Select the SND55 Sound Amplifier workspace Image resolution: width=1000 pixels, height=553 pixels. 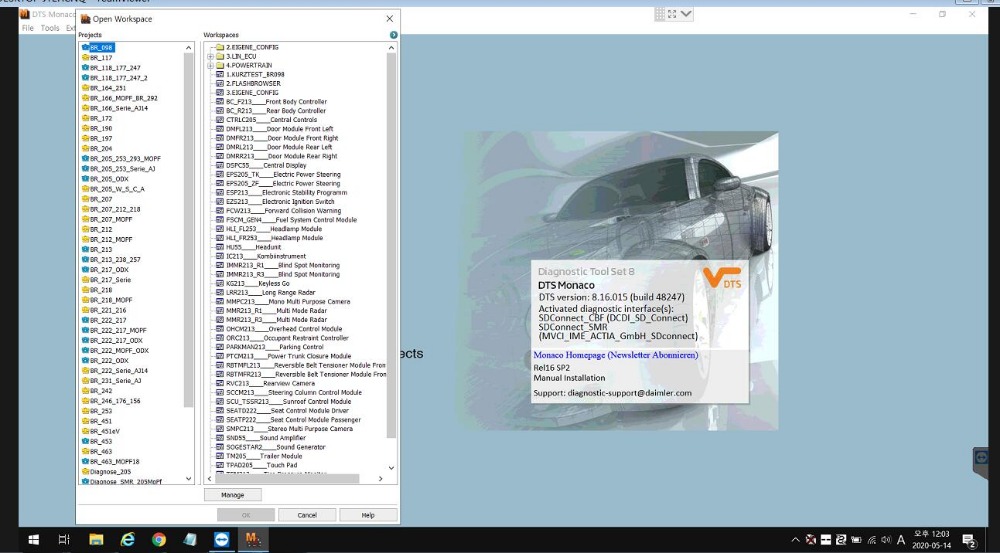click(x=266, y=438)
